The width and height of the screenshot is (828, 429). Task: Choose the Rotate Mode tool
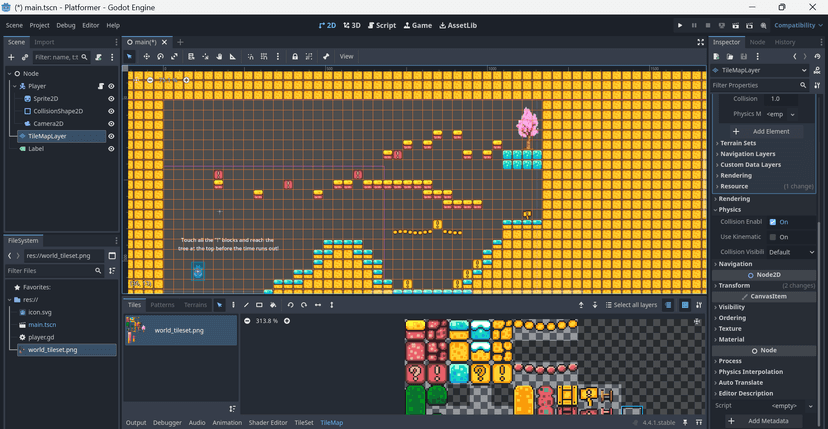click(x=160, y=56)
